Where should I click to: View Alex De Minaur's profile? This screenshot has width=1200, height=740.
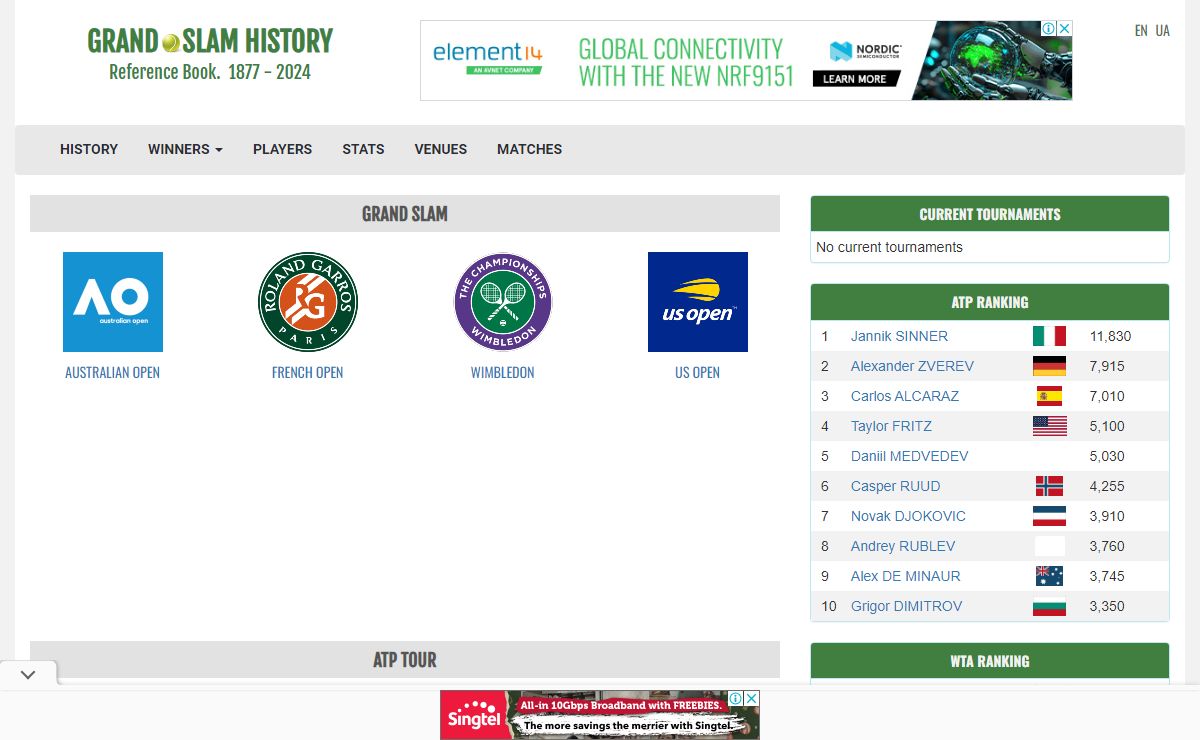(x=906, y=576)
